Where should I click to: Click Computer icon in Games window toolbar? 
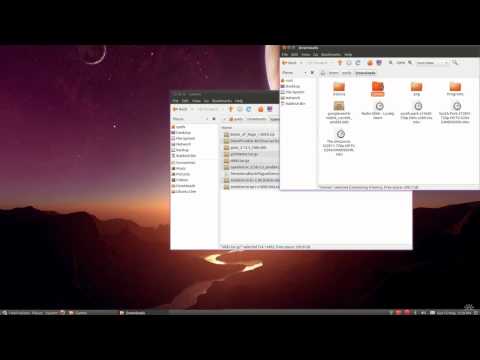click(x=270, y=109)
